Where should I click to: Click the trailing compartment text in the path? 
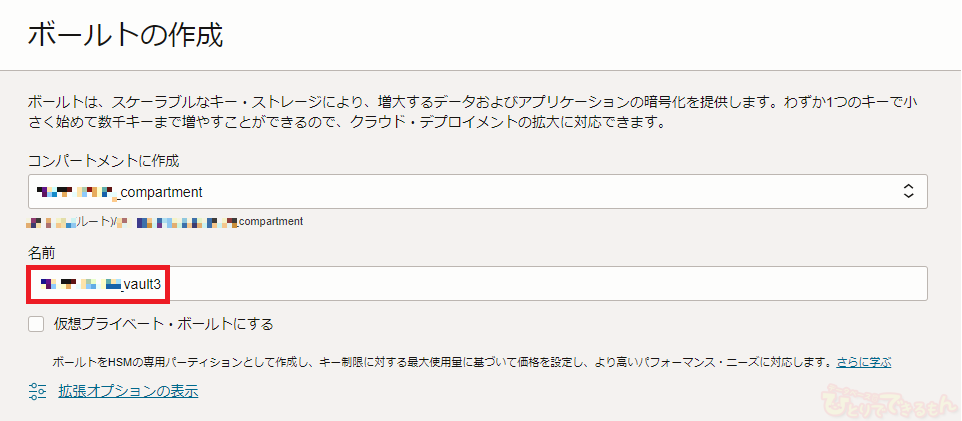coord(270,221)
